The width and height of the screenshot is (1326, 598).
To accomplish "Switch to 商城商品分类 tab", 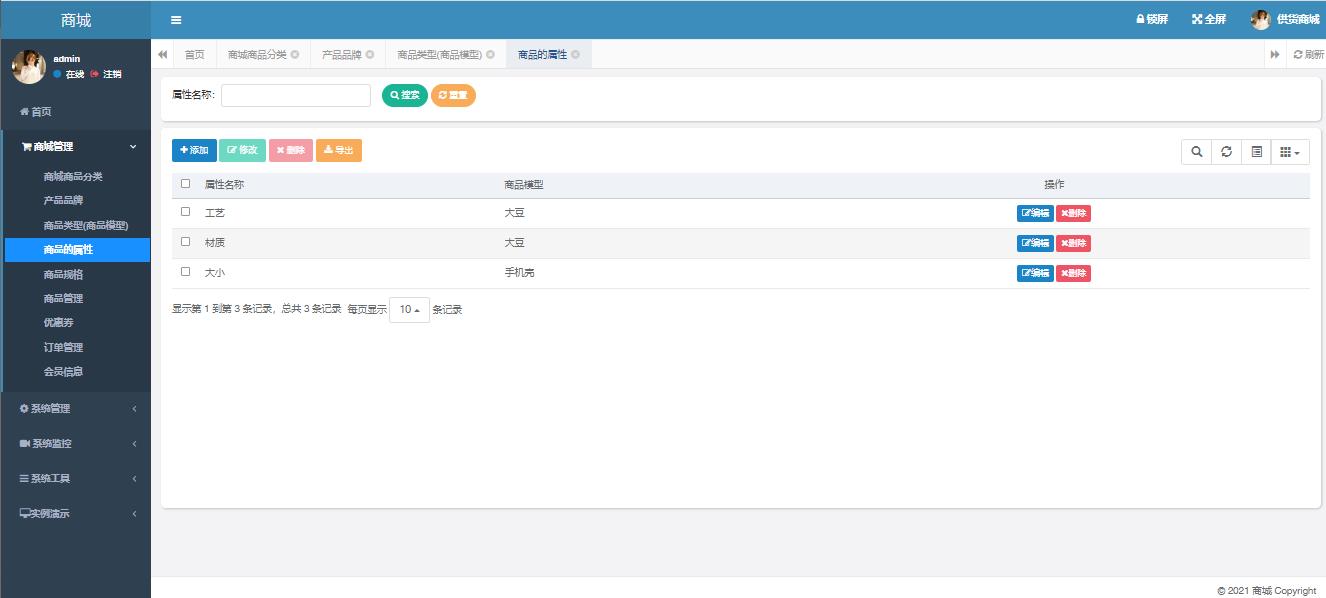I will click(257, 55).
